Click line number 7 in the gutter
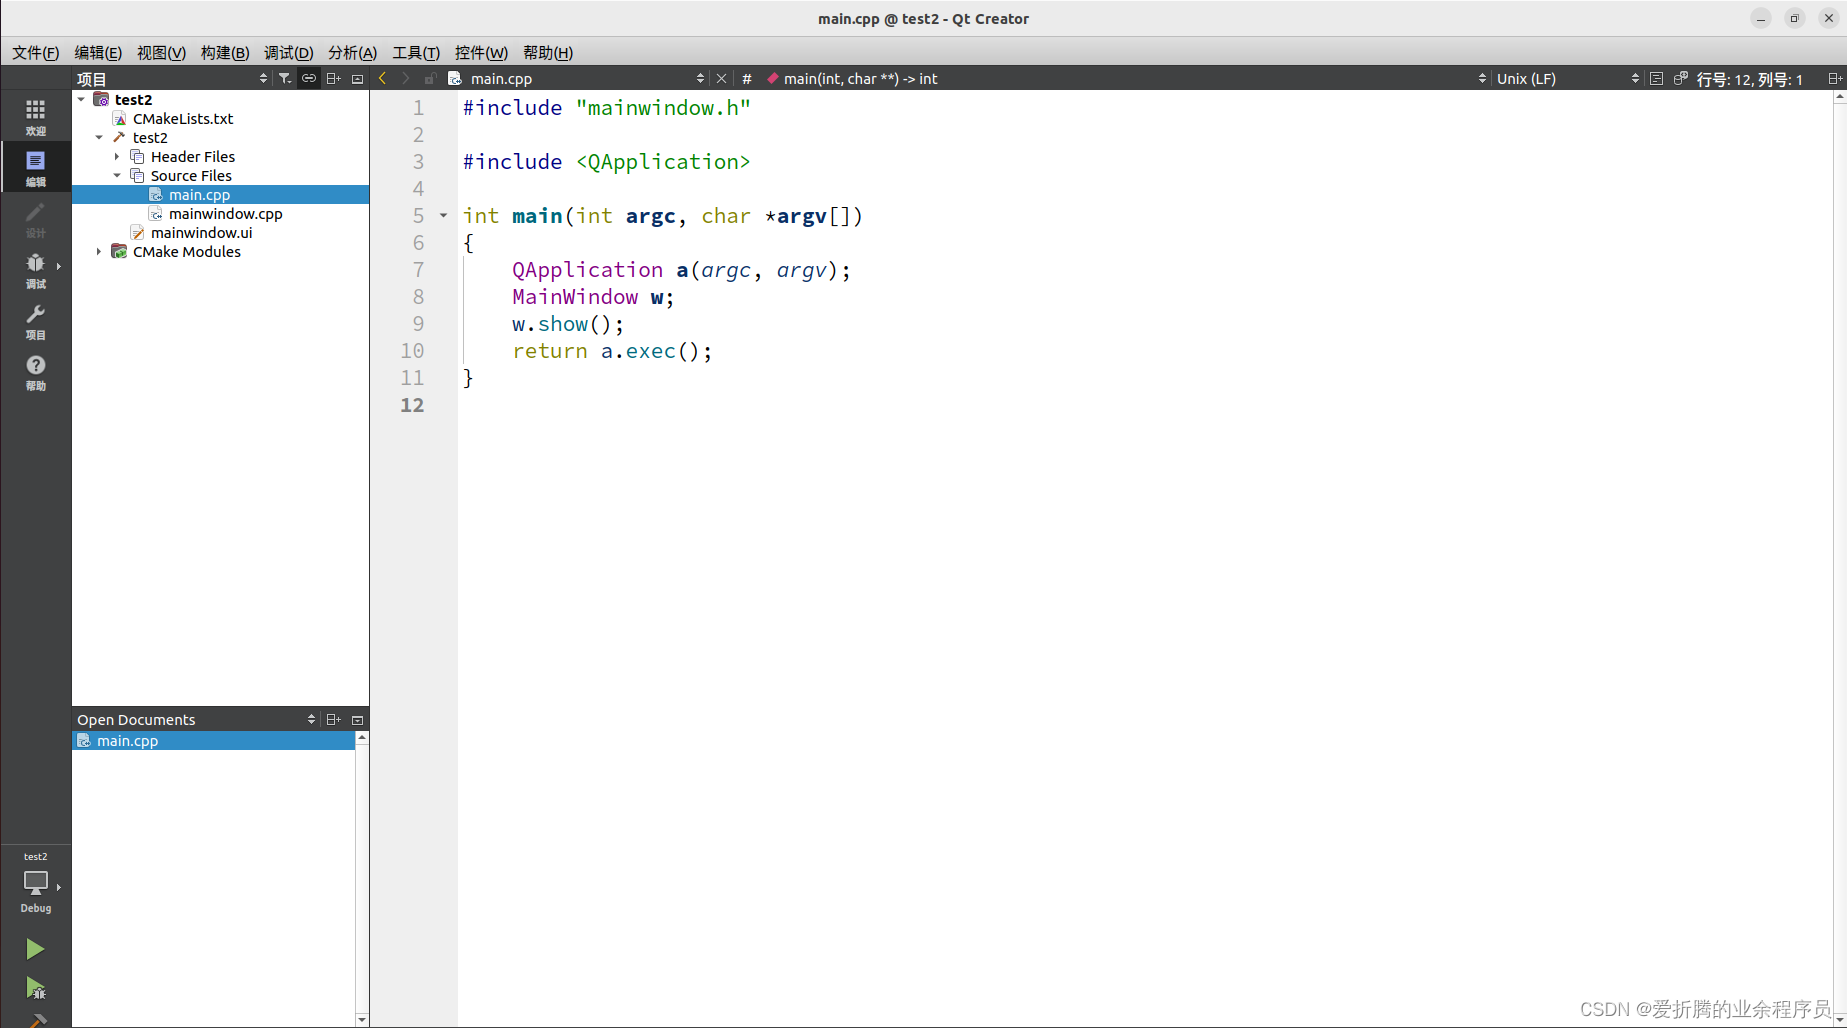Screen dimensions: 1847x1028 click(418, 269)
